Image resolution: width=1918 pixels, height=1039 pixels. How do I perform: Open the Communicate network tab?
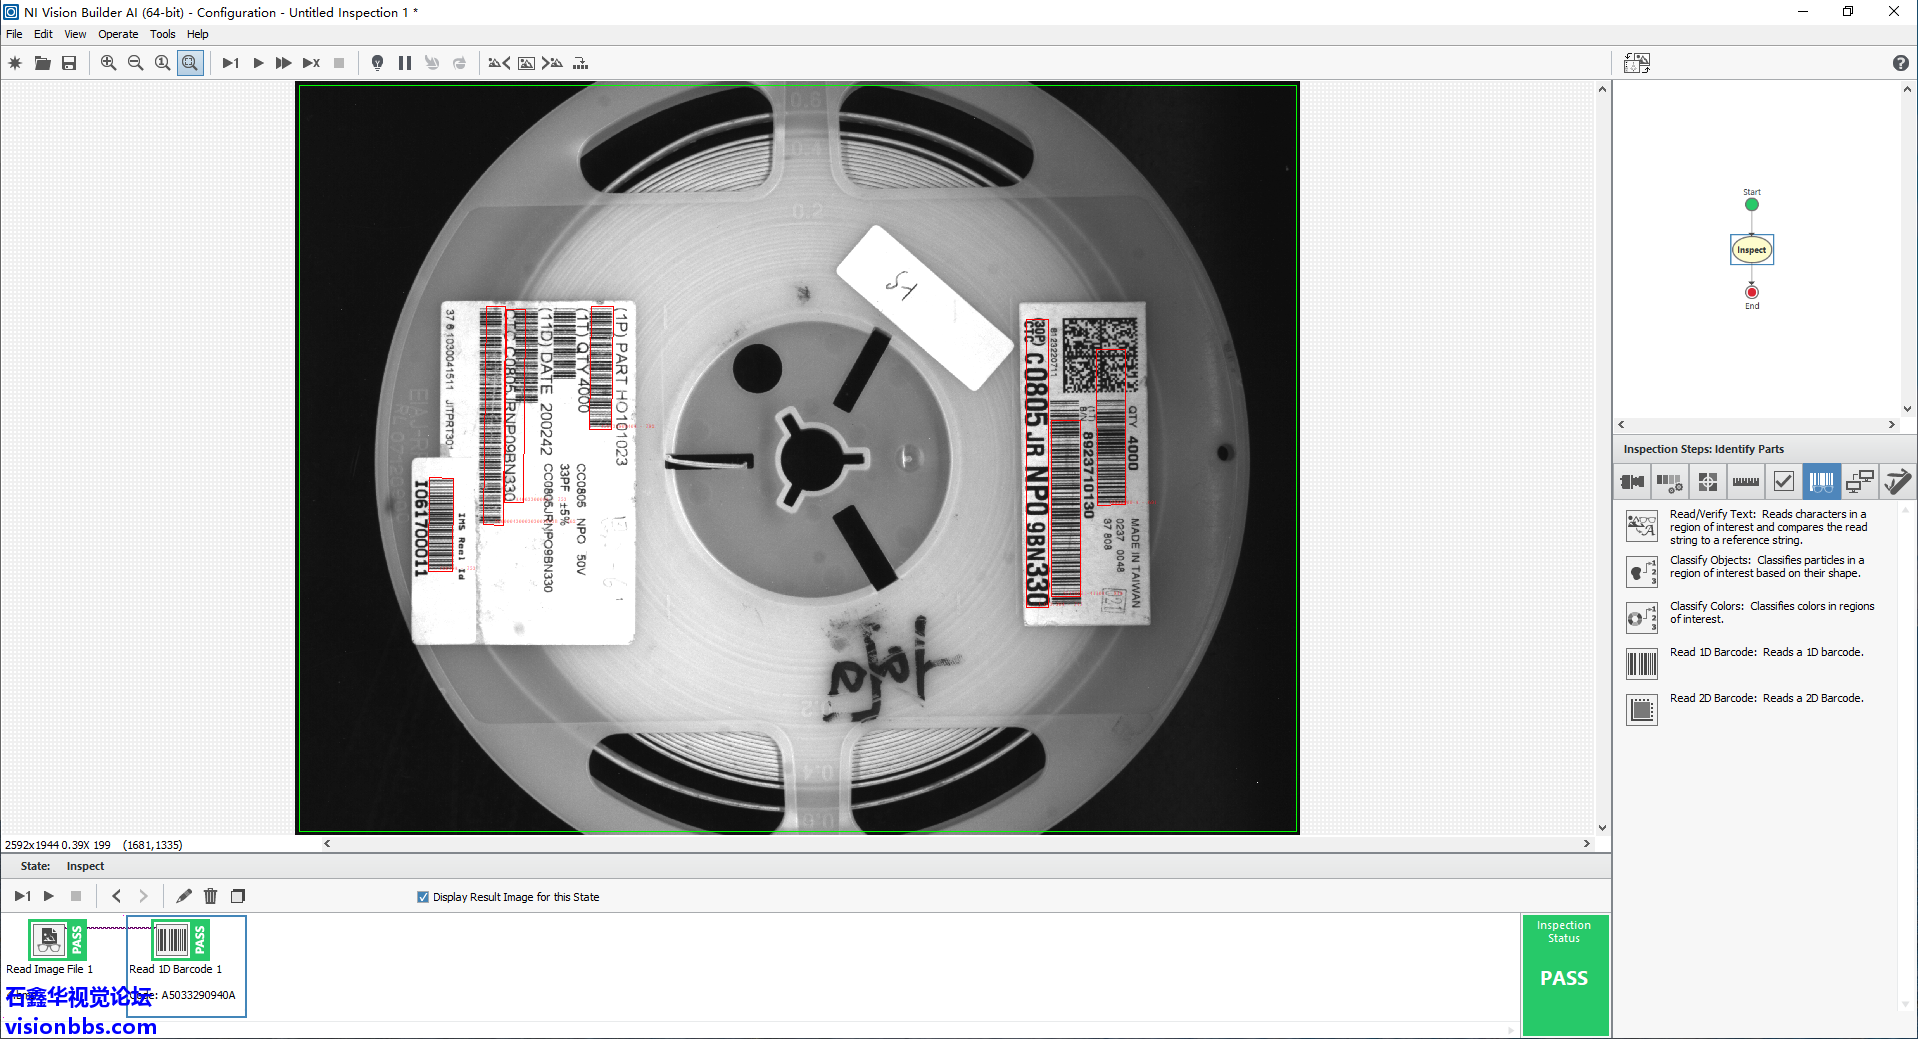pyautogui.click(x=1859, y=482)
